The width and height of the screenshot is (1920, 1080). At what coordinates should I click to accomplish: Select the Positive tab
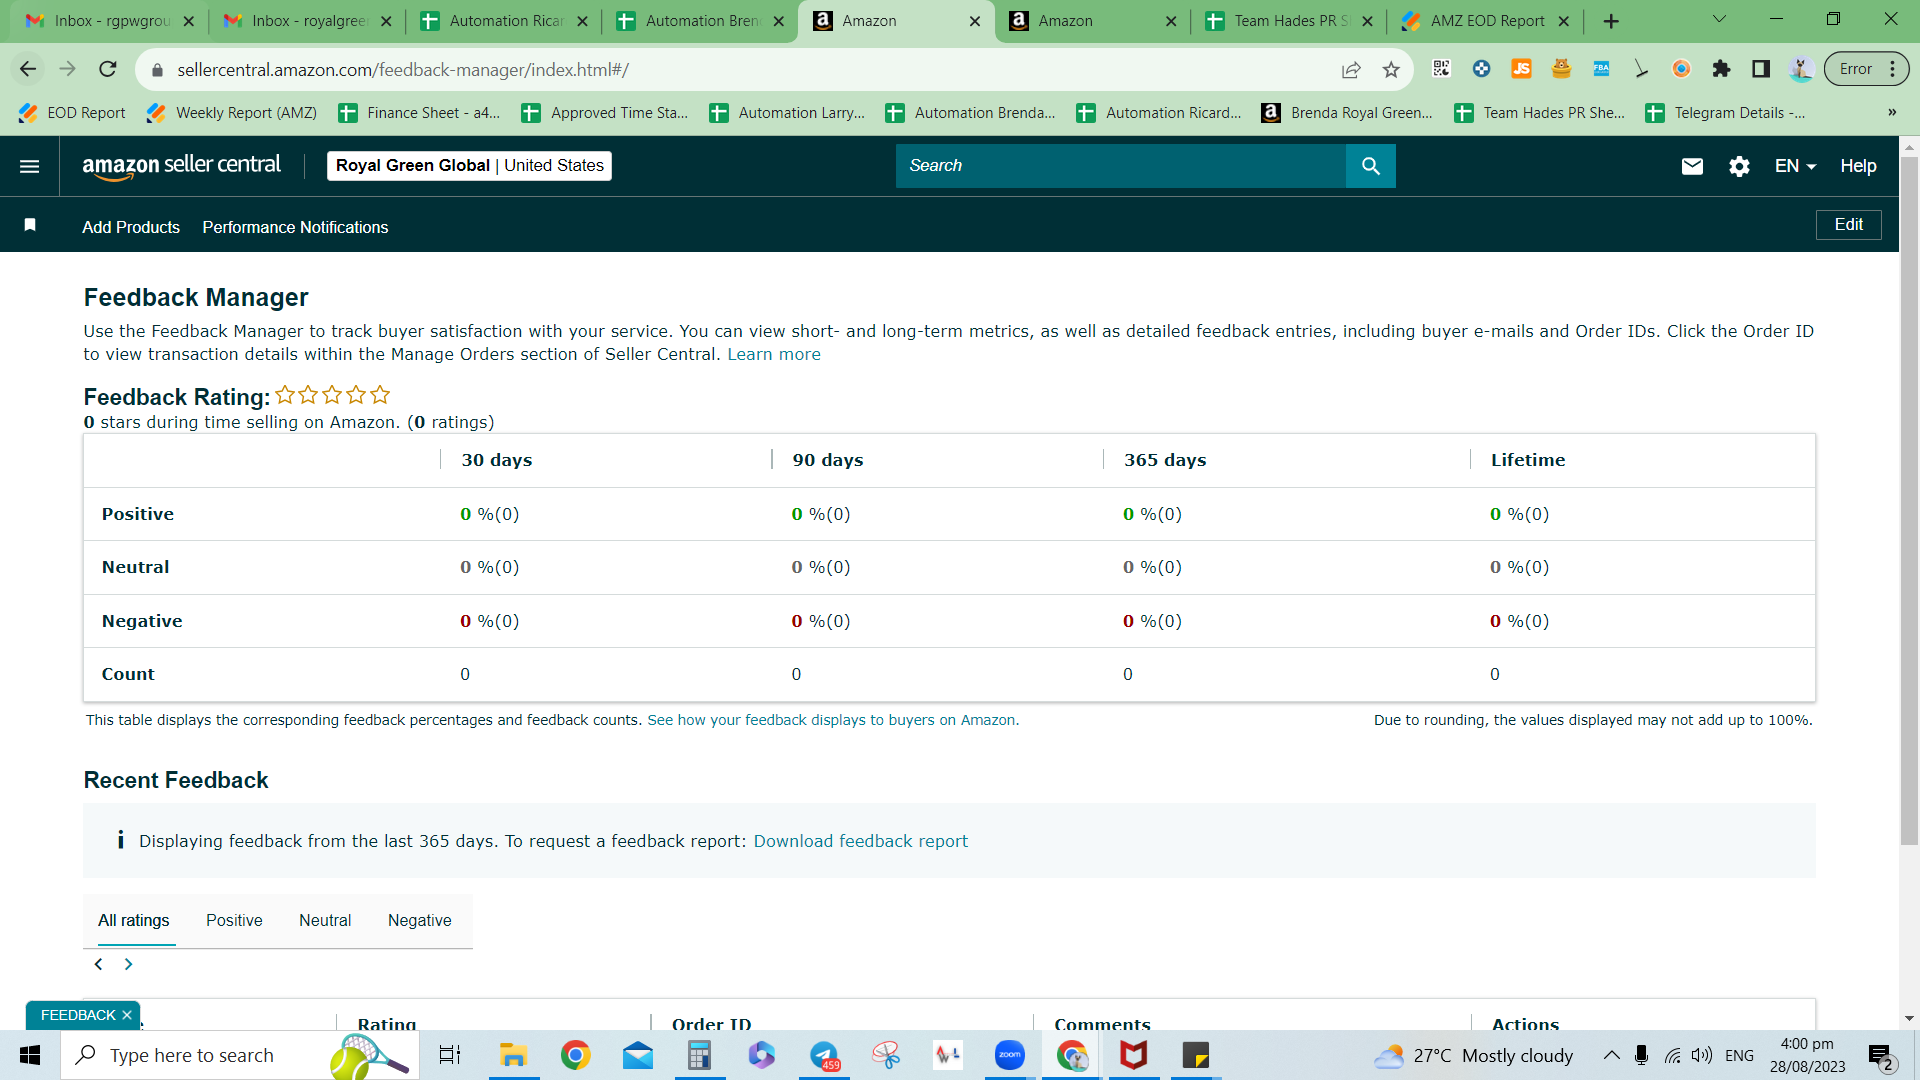tap(234, 920)
